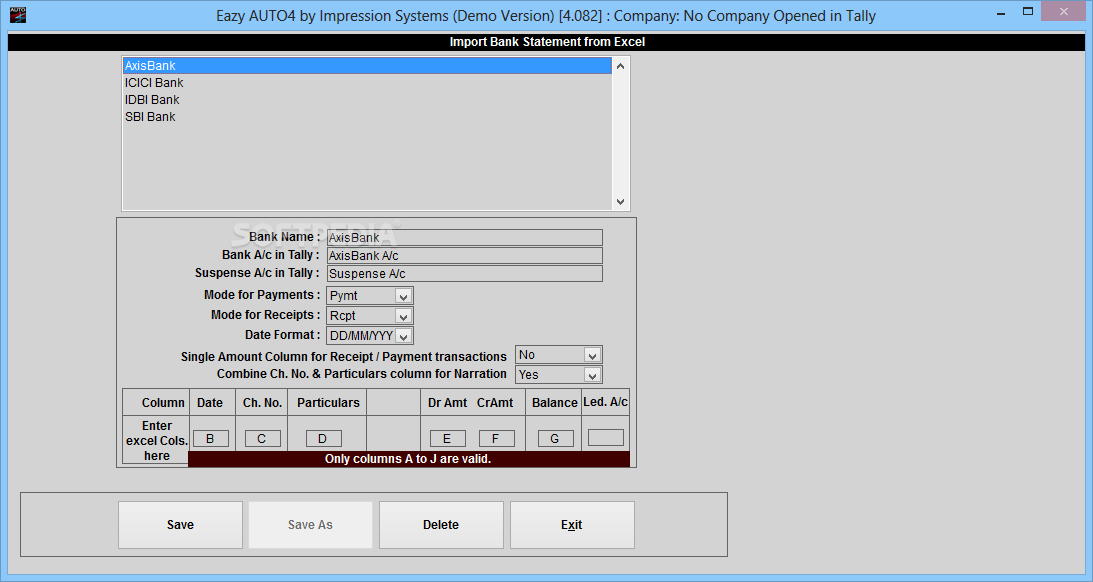
Task: Click the Exit button
Action: click(572, 525)
